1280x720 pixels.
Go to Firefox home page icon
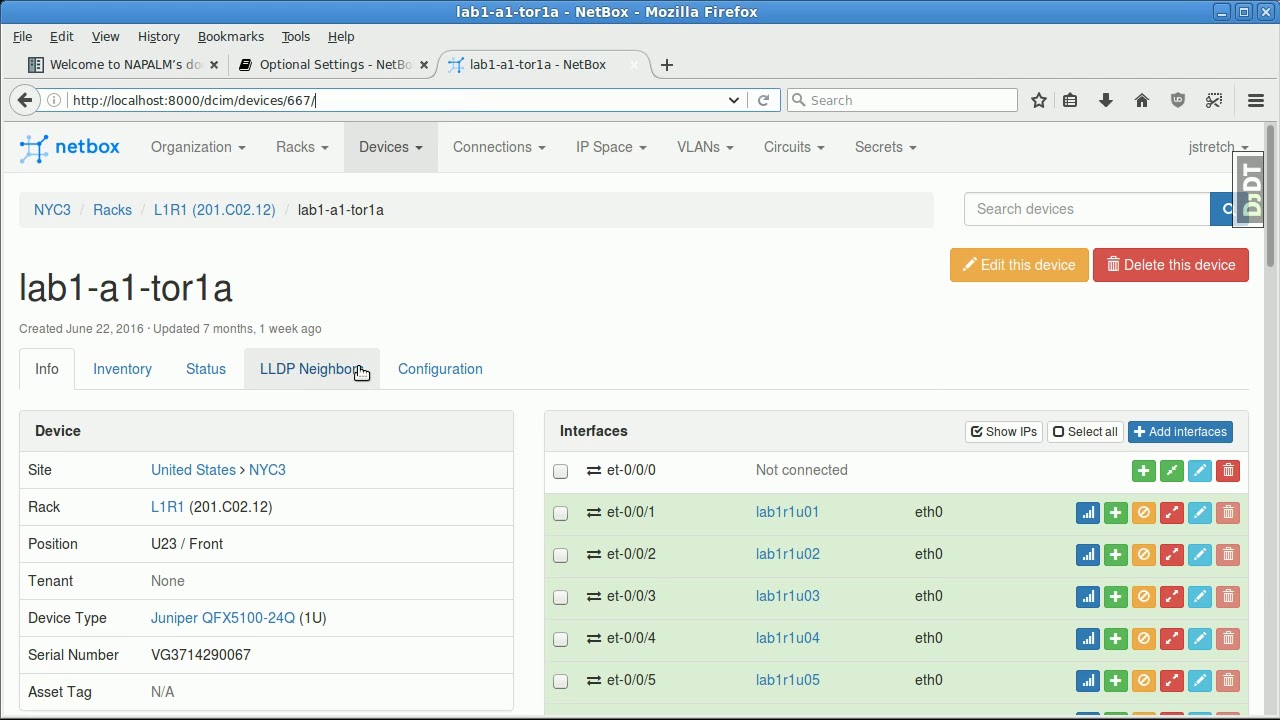click(1142, 100)
